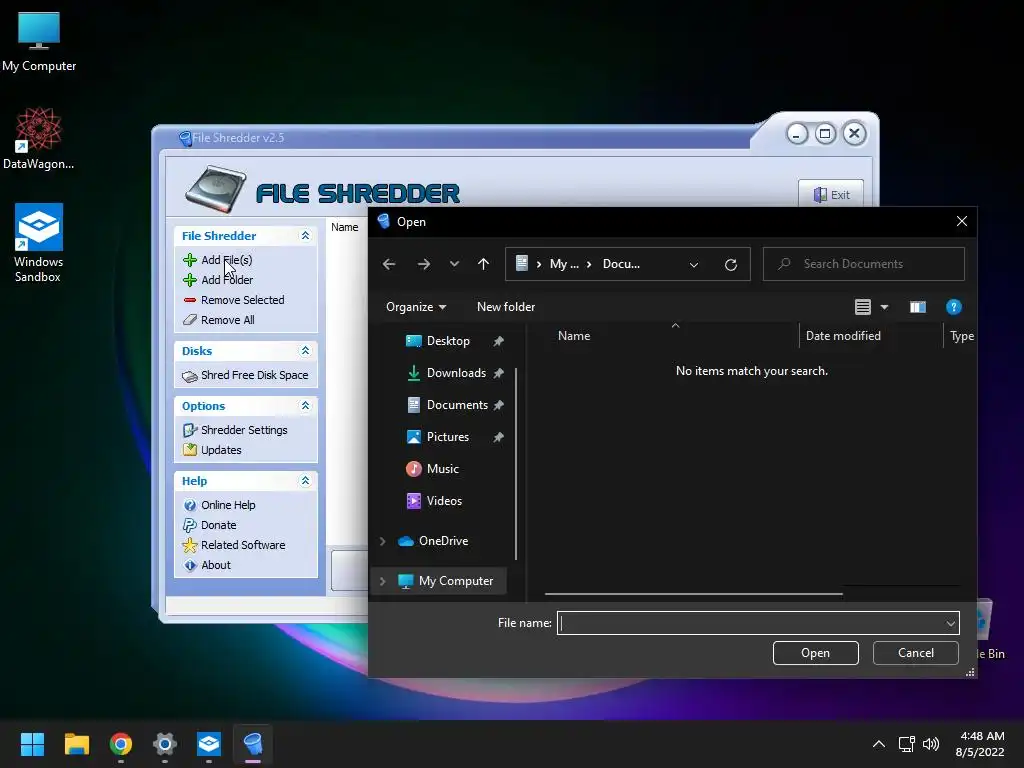Click the Related Software star icon

[x=189, y=545]
